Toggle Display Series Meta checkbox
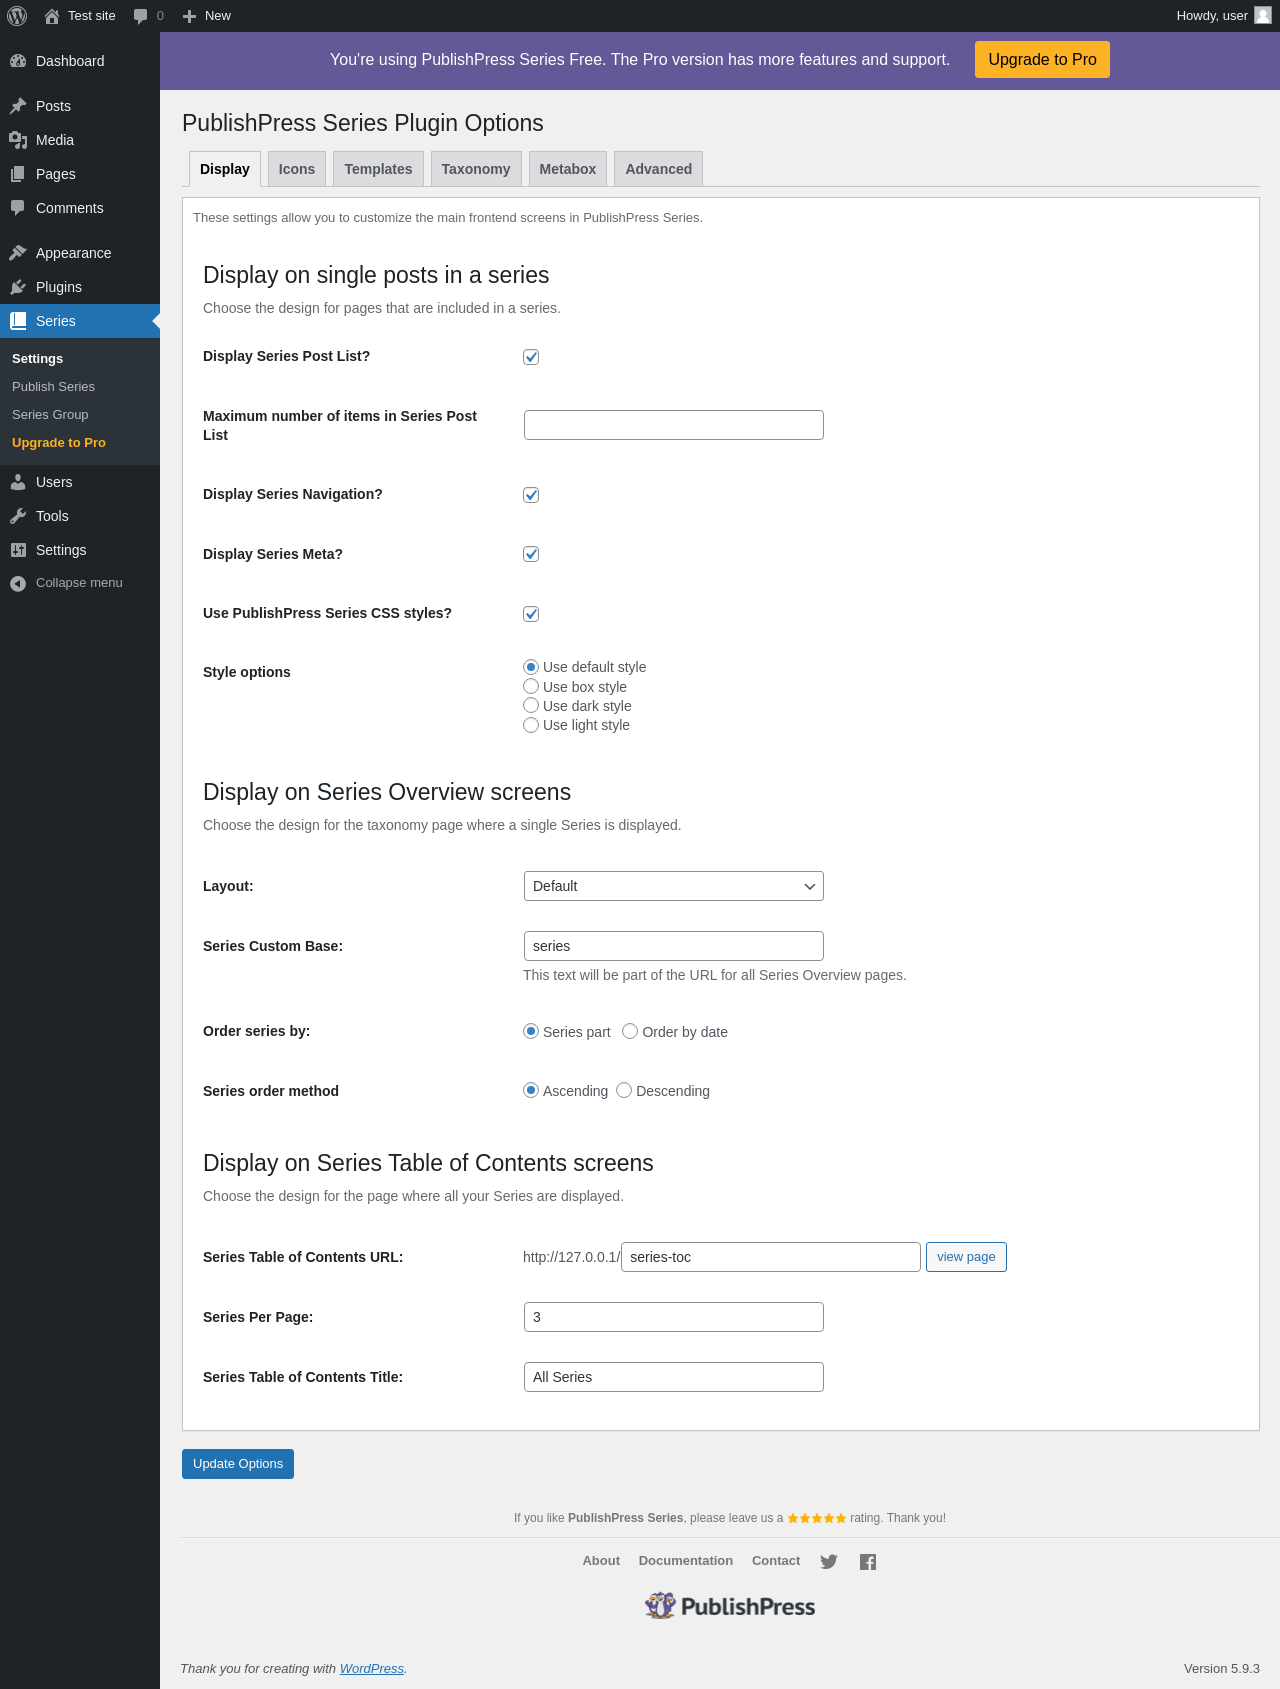 (x=531, y=554)
